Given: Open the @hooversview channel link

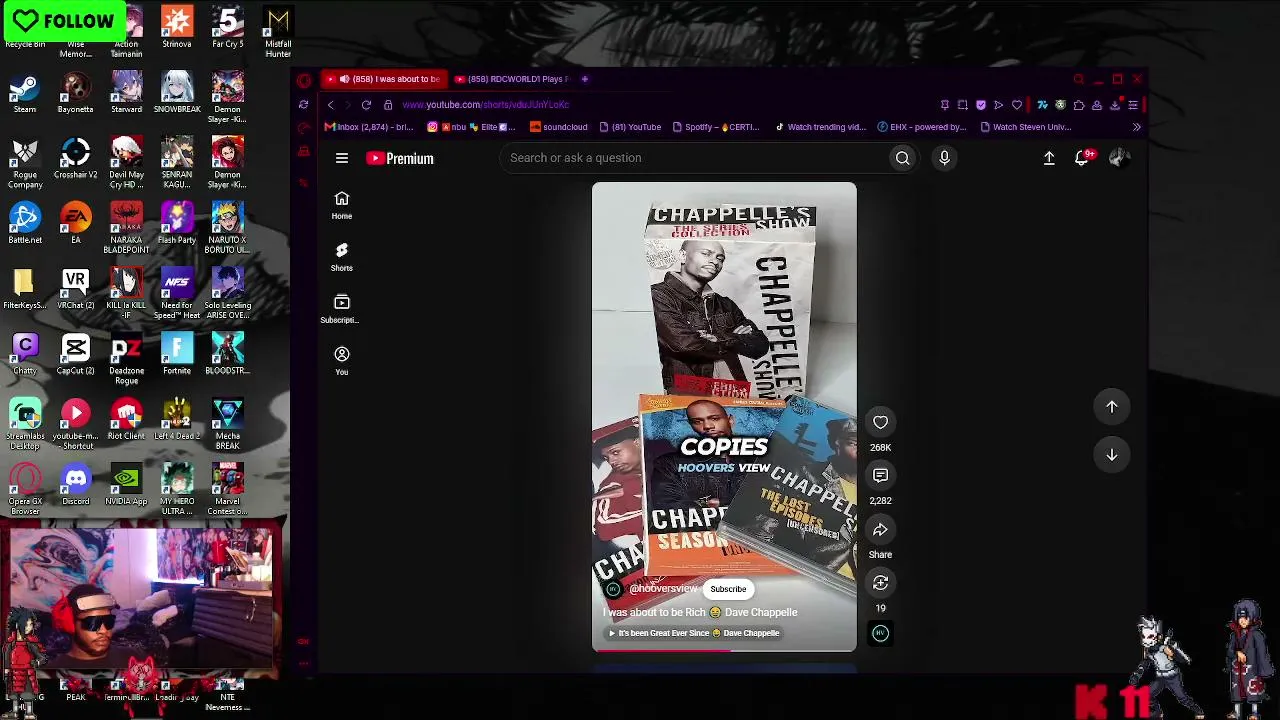Looking at the screenshot, I should coord(663,589).
